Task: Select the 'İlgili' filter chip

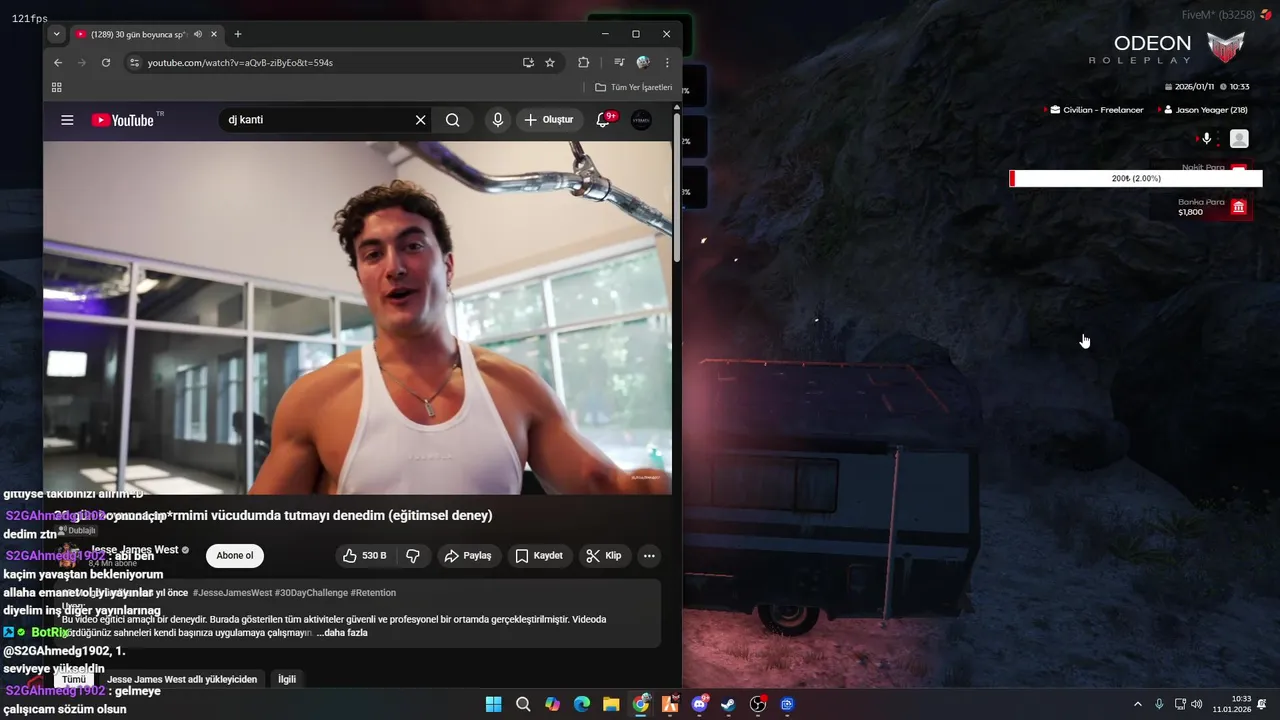Action: coord(287,679)
